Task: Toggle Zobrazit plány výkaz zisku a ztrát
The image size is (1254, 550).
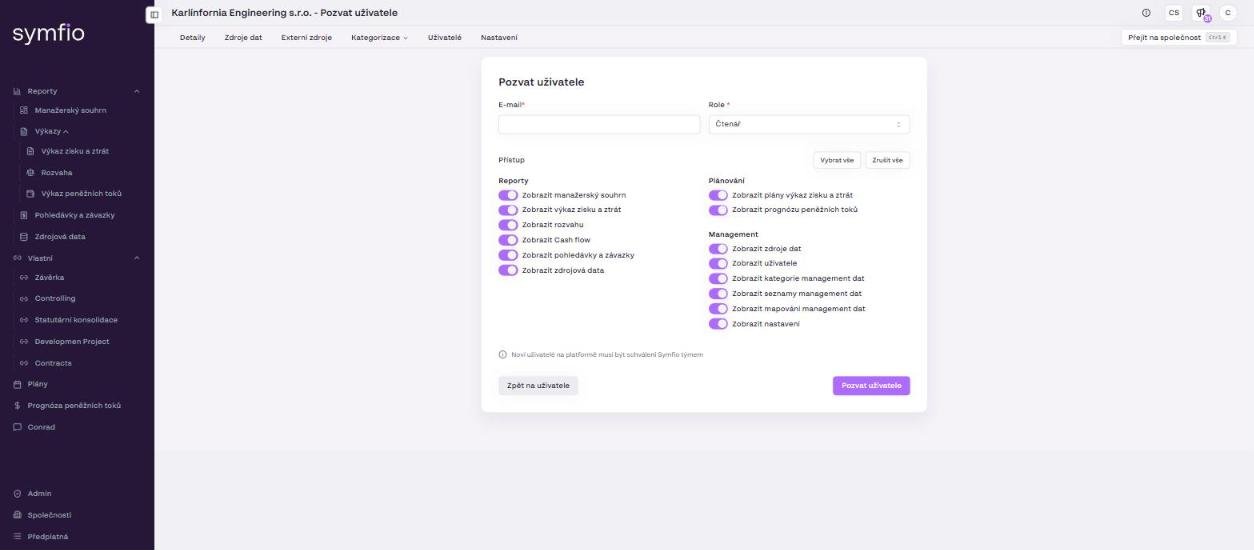Action: [718, 195]
